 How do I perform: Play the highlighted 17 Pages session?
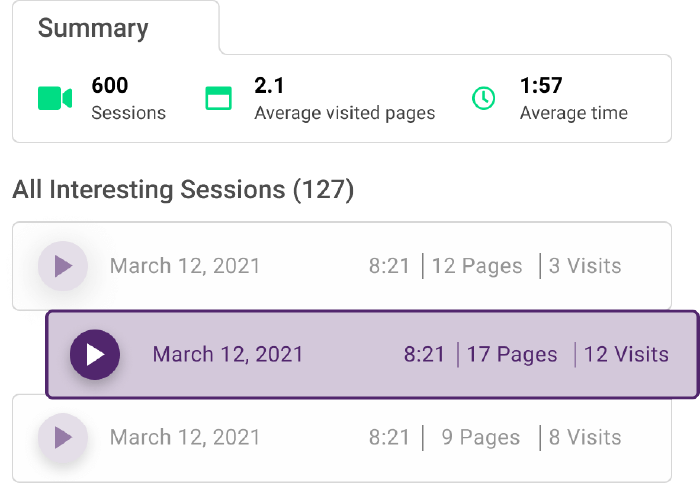(95, 355)
